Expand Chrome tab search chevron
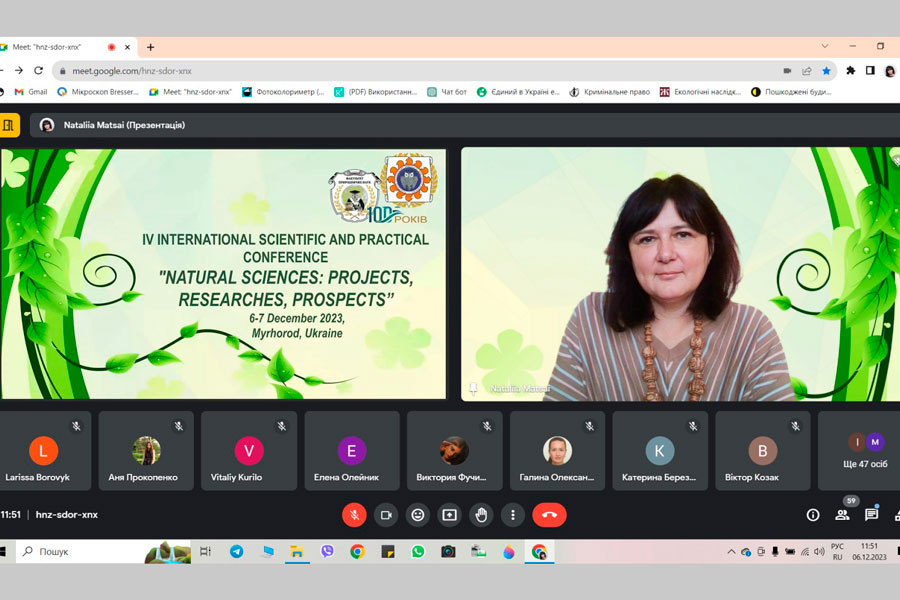The image size is (900, 600). pos(825,46)
